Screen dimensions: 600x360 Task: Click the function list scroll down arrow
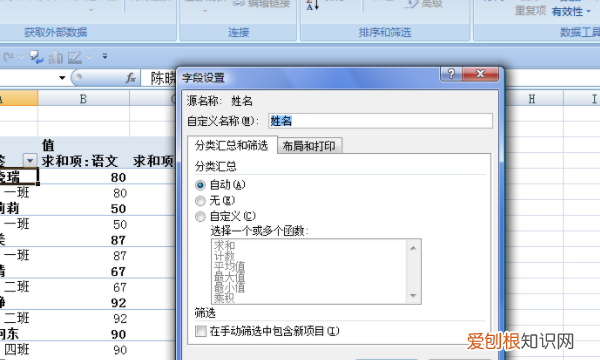pos(413,295)
